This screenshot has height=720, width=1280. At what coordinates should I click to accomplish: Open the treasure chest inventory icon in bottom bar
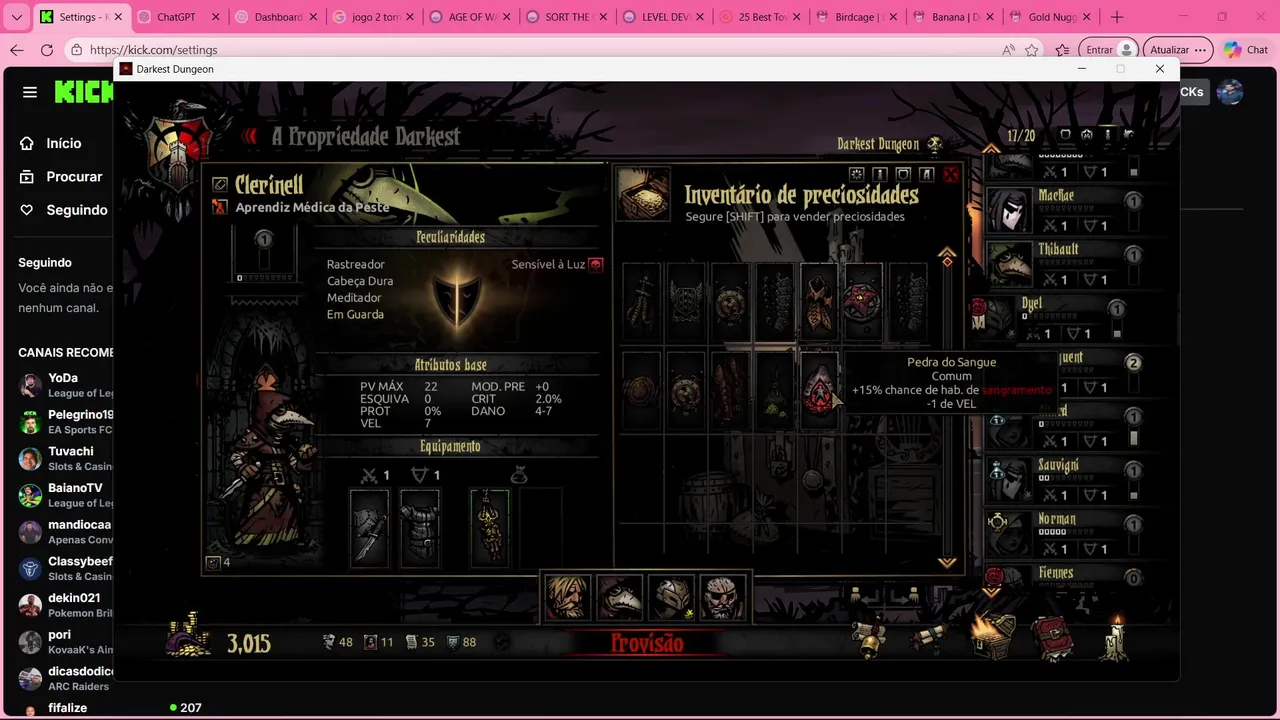click(994, 637)
